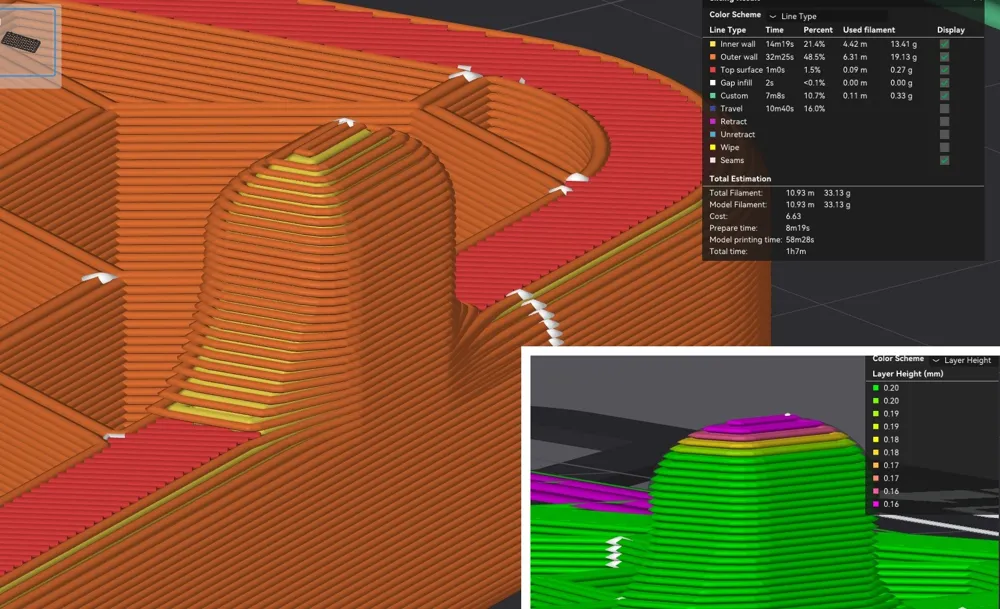Click the Inner wall label
The height and width of the screenshot is (609, 1000).
[737, 44]
